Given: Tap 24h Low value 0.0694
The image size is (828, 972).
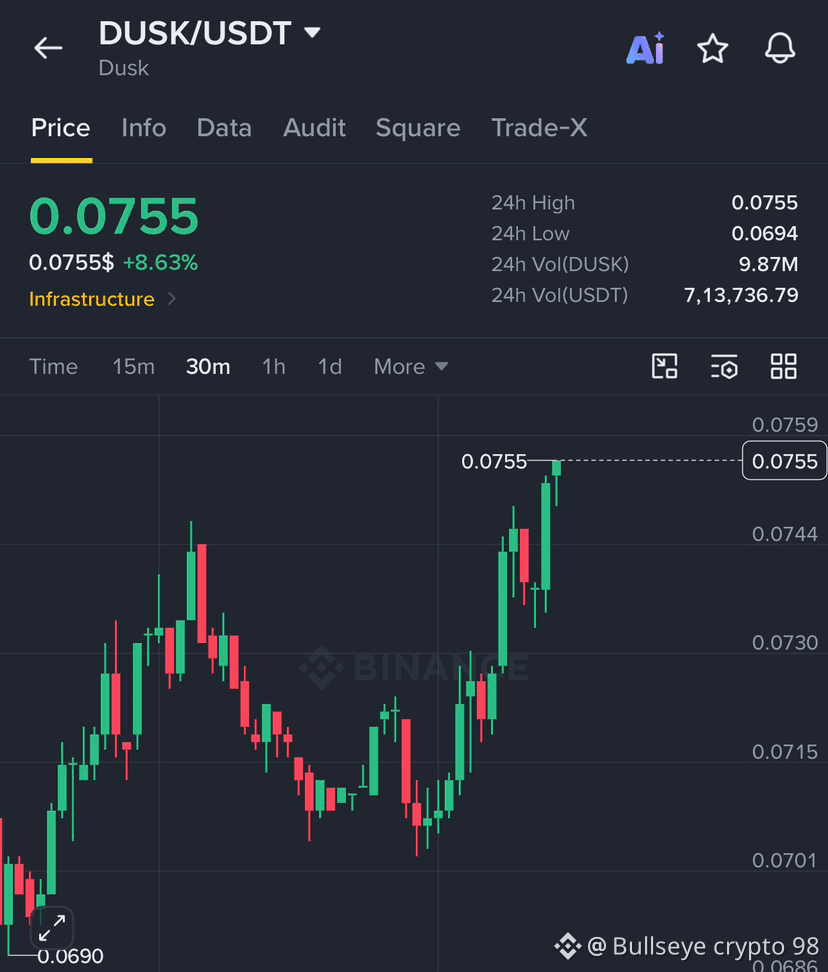Looking at the screenshot, I should 764,234.
